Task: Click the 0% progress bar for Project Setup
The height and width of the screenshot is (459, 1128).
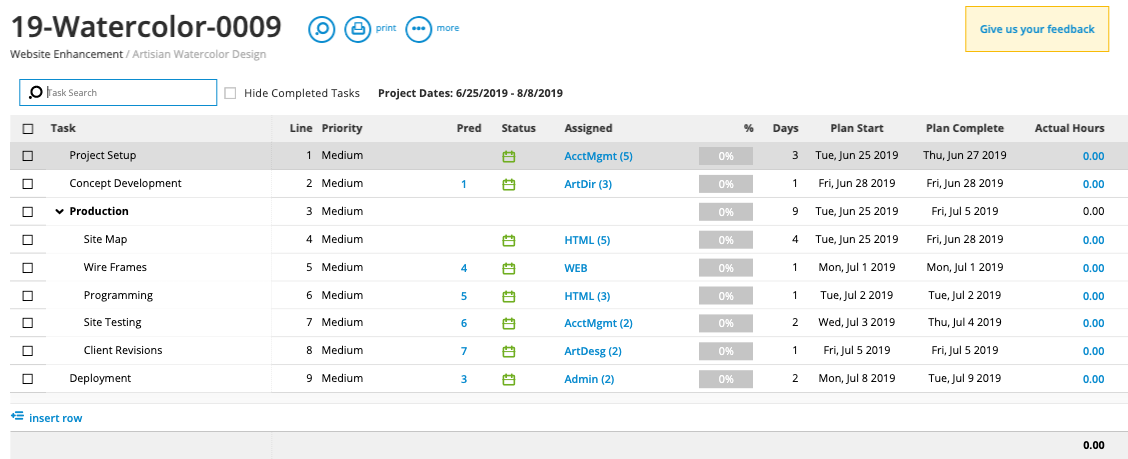Action: pyautogui.click(x=726, y=156)
